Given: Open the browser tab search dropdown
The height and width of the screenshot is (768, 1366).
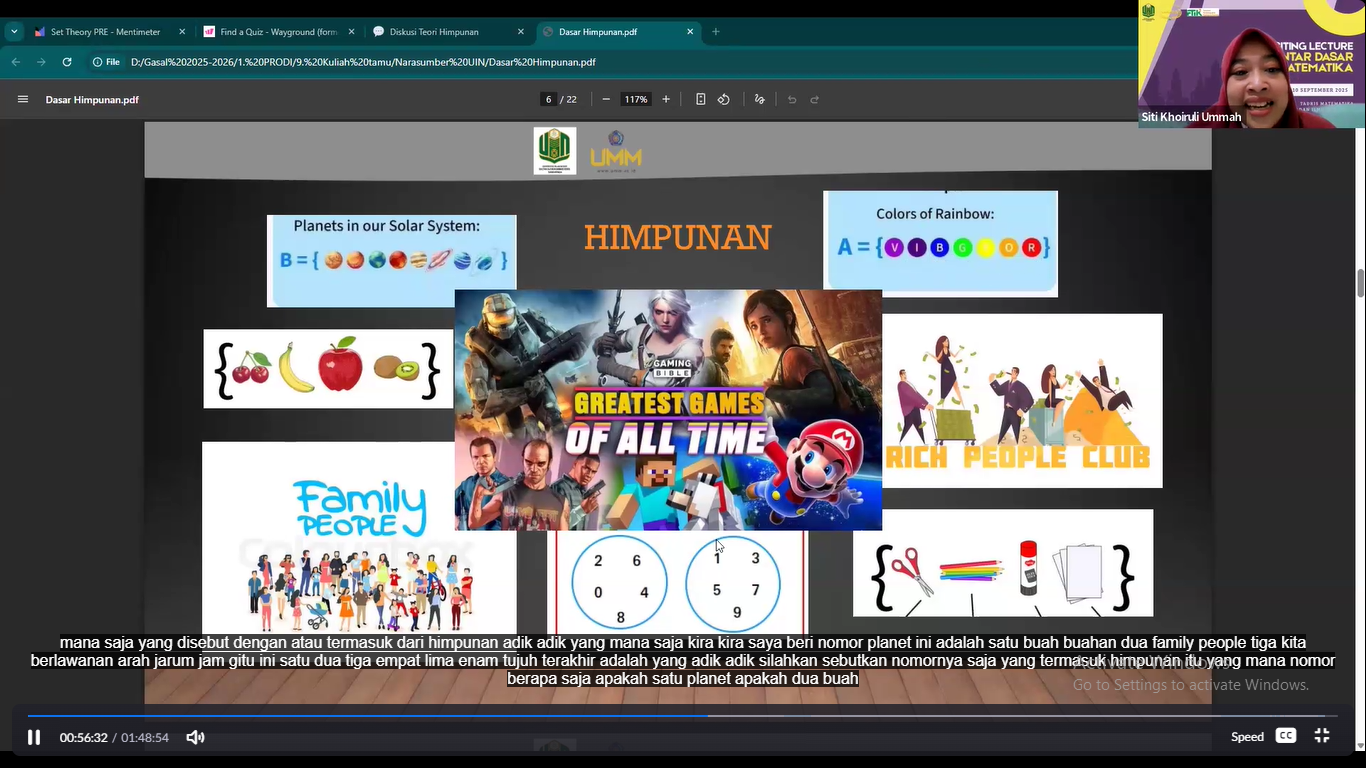Looking at the screenshot, I should 14,32.
